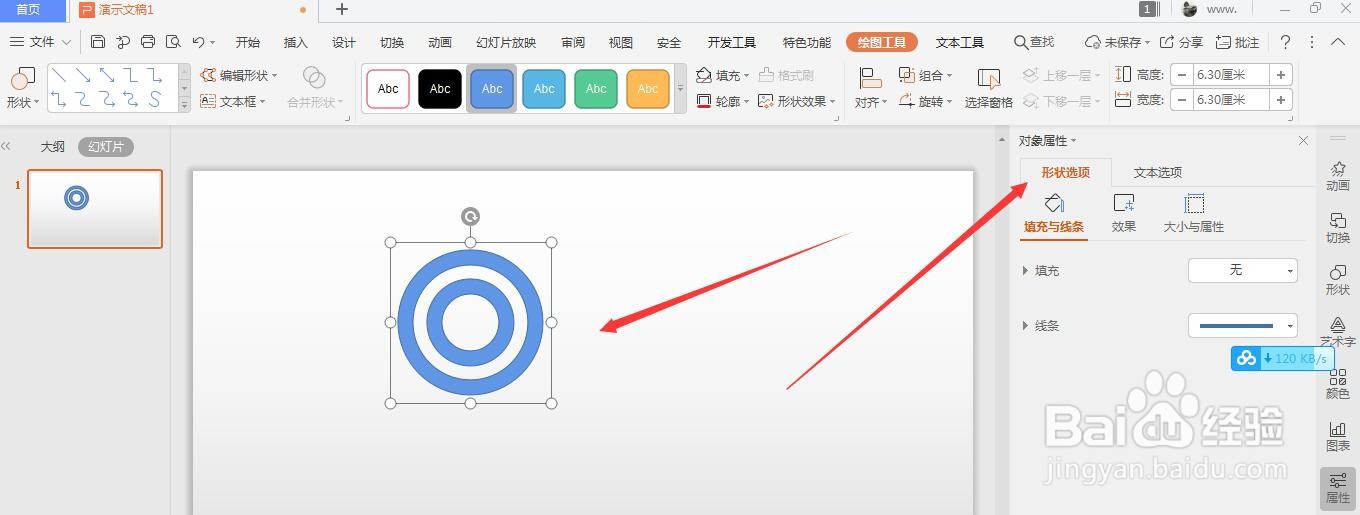Viewport: 1360px width, 515px height.
Task: Open the 开始 ribbon tab
Action: point(248,42)
